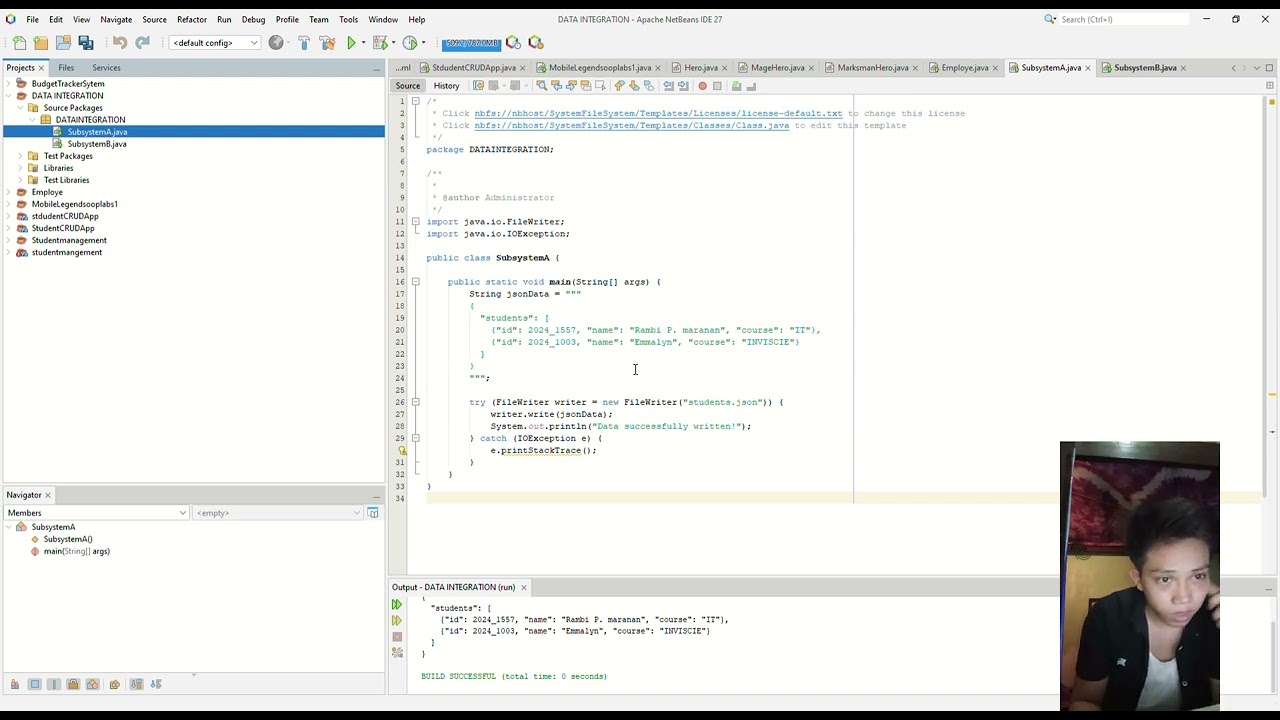Image resolution: width=1280 pixels, height=720 pixels.
Task: Close the Projects panel tab
Action: [x=41, y=68]
